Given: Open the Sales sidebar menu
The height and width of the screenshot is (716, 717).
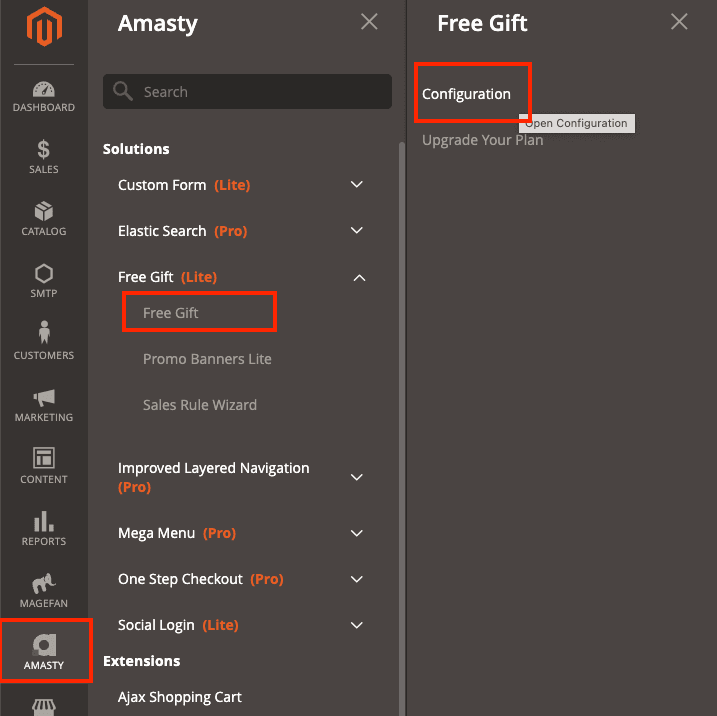Looking at the screenshot, I should tap(44, 157).
